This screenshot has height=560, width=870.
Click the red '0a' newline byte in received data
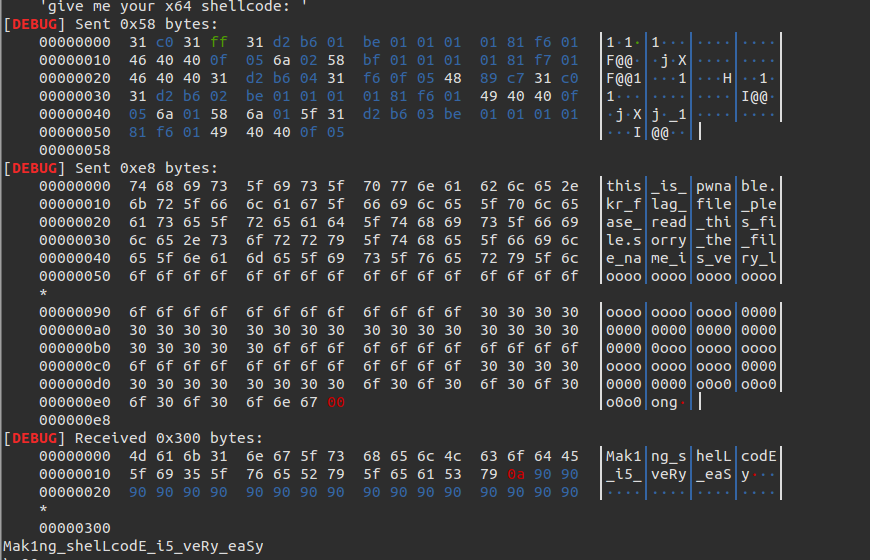coord(515,475)
